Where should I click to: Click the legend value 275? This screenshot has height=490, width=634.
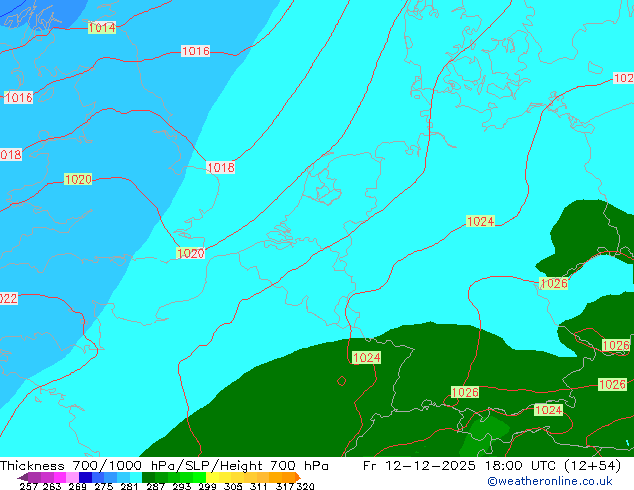click(104, 486)
